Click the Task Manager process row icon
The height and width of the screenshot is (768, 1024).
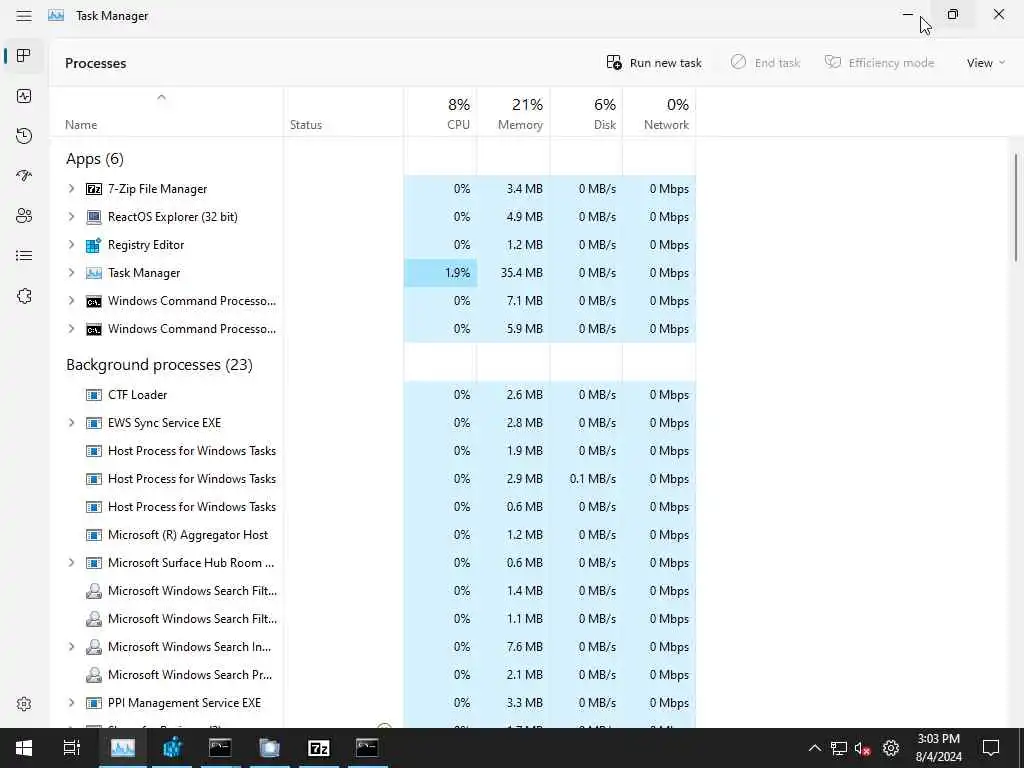coord(94,273)
